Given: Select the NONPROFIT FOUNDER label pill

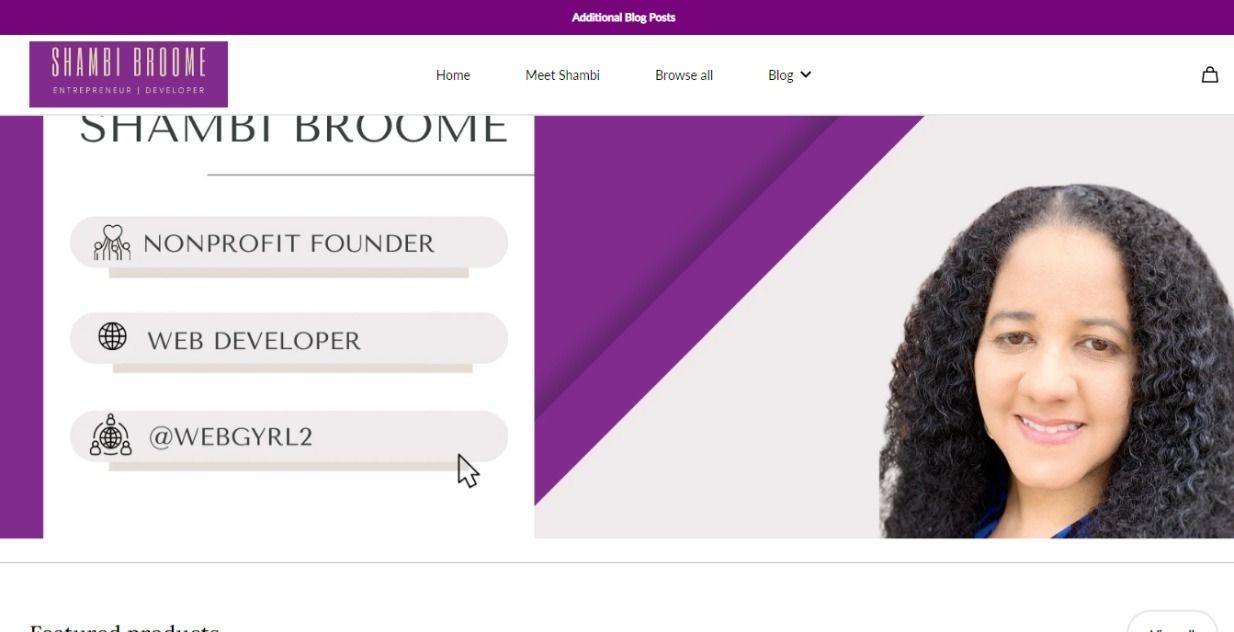Looking at the screenshot, I should pyautogui.click(x=289, y=242).
